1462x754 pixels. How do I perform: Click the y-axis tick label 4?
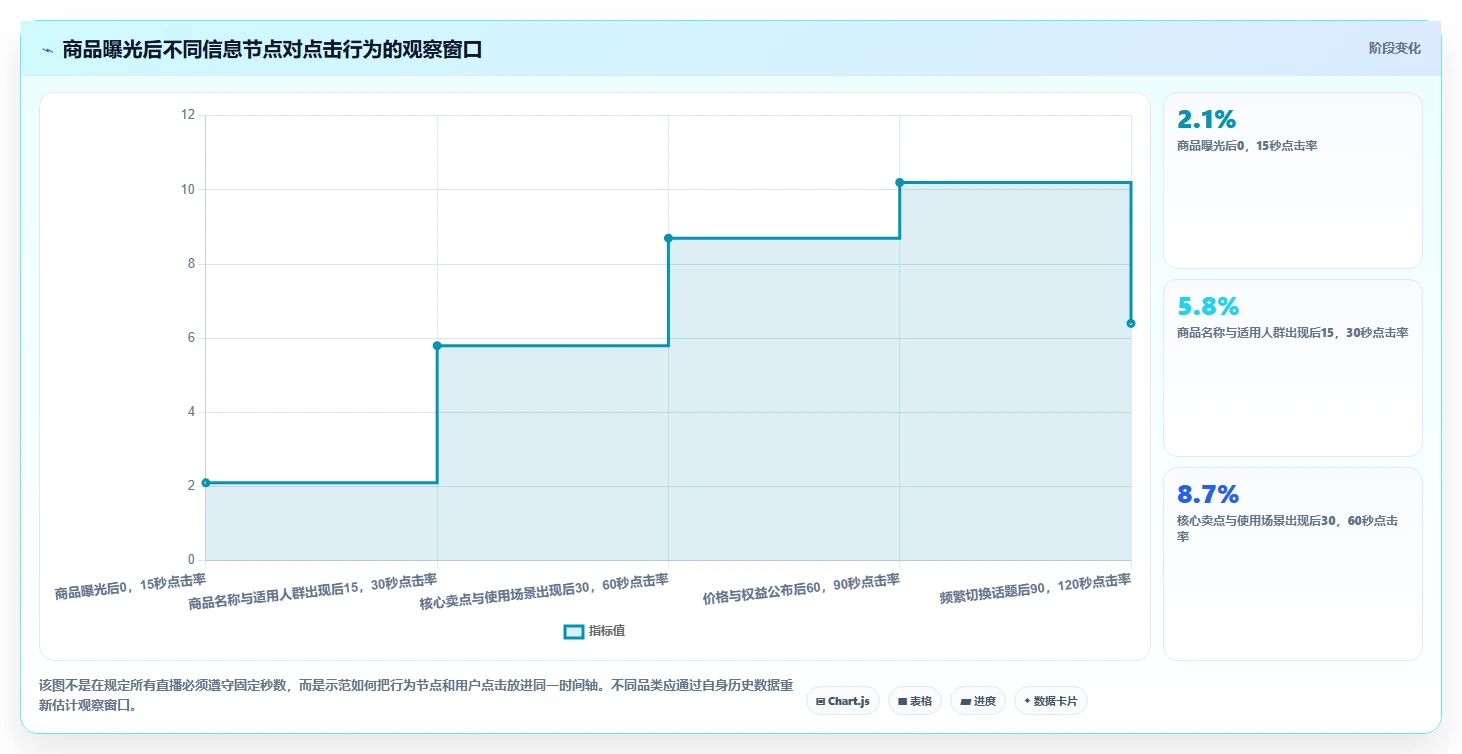coord(191,412)
